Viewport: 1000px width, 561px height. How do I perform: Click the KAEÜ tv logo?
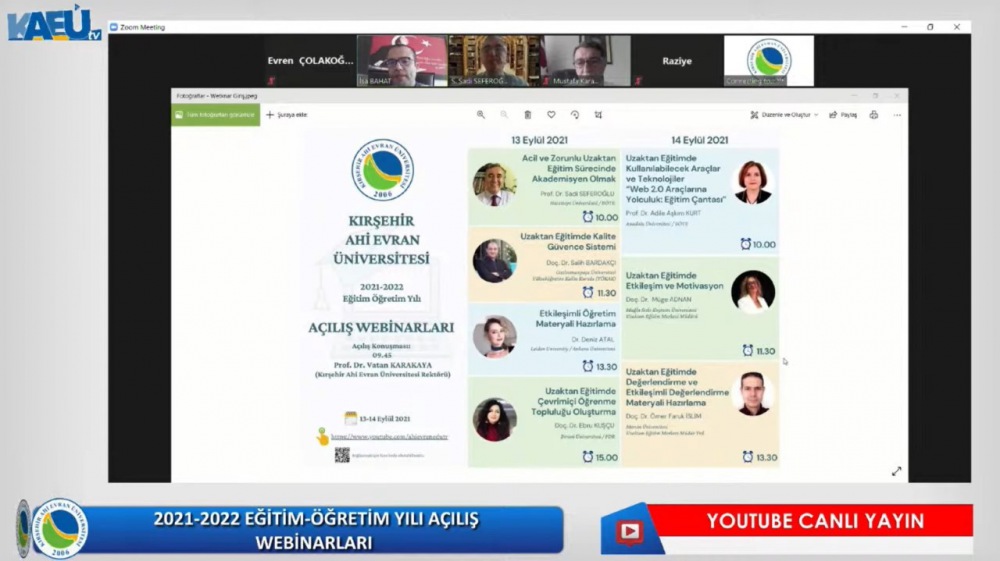pyautogui.click(x=54, y=23)
